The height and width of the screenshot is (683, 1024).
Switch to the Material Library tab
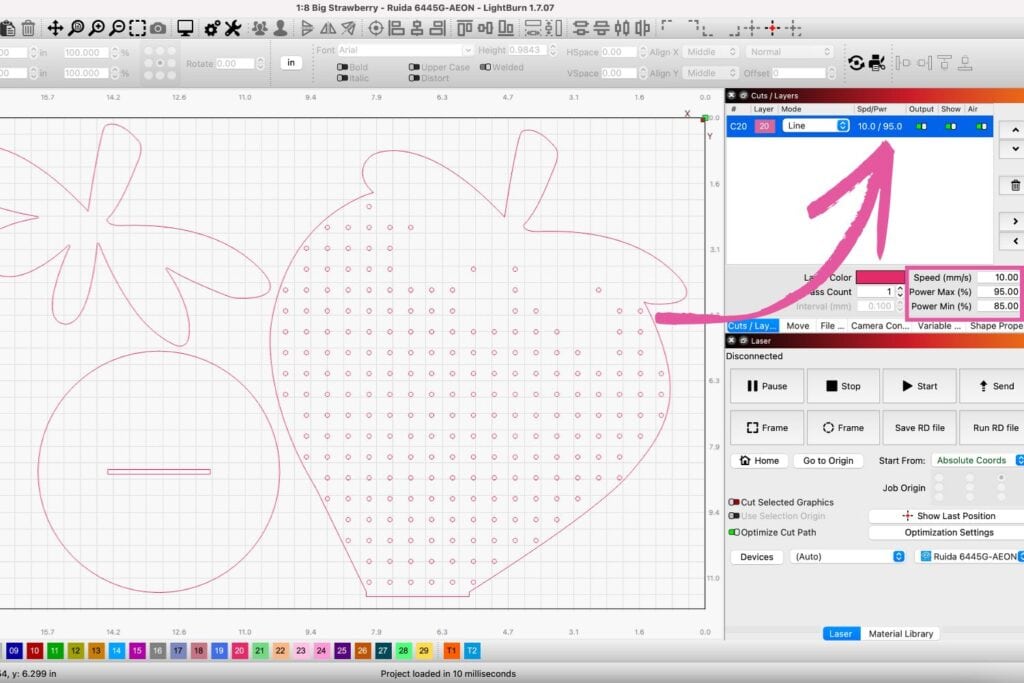click(x=901, y=633)
